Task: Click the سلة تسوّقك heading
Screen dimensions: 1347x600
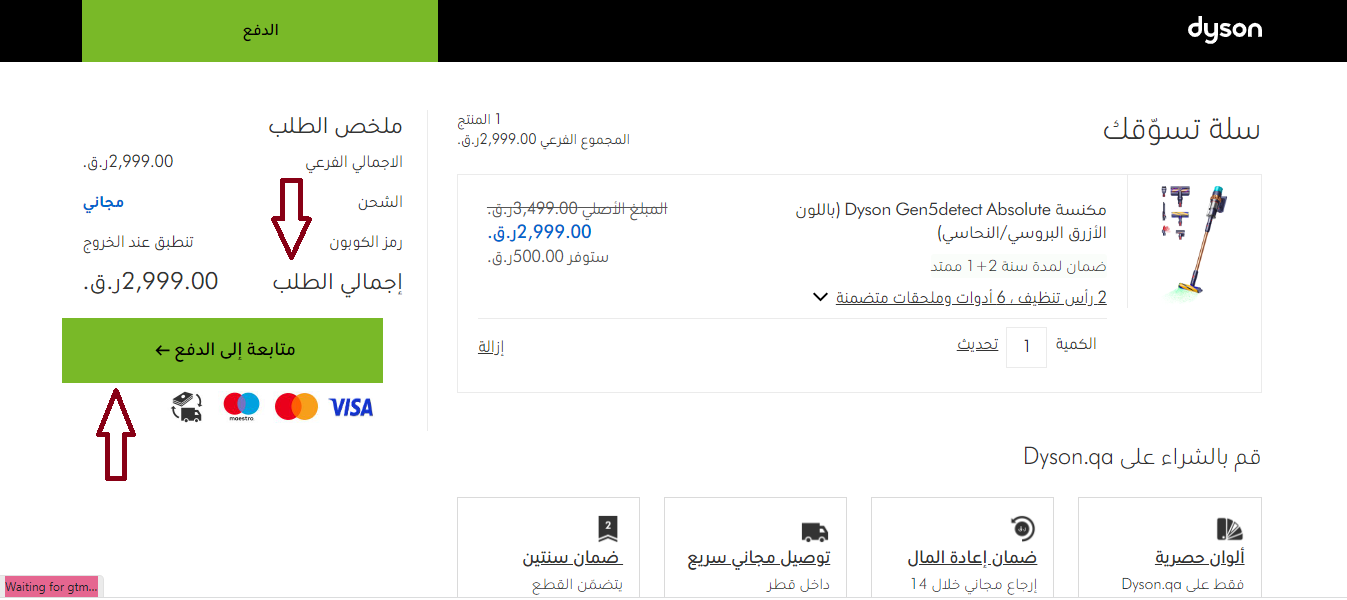Action: pos(1182,130)
